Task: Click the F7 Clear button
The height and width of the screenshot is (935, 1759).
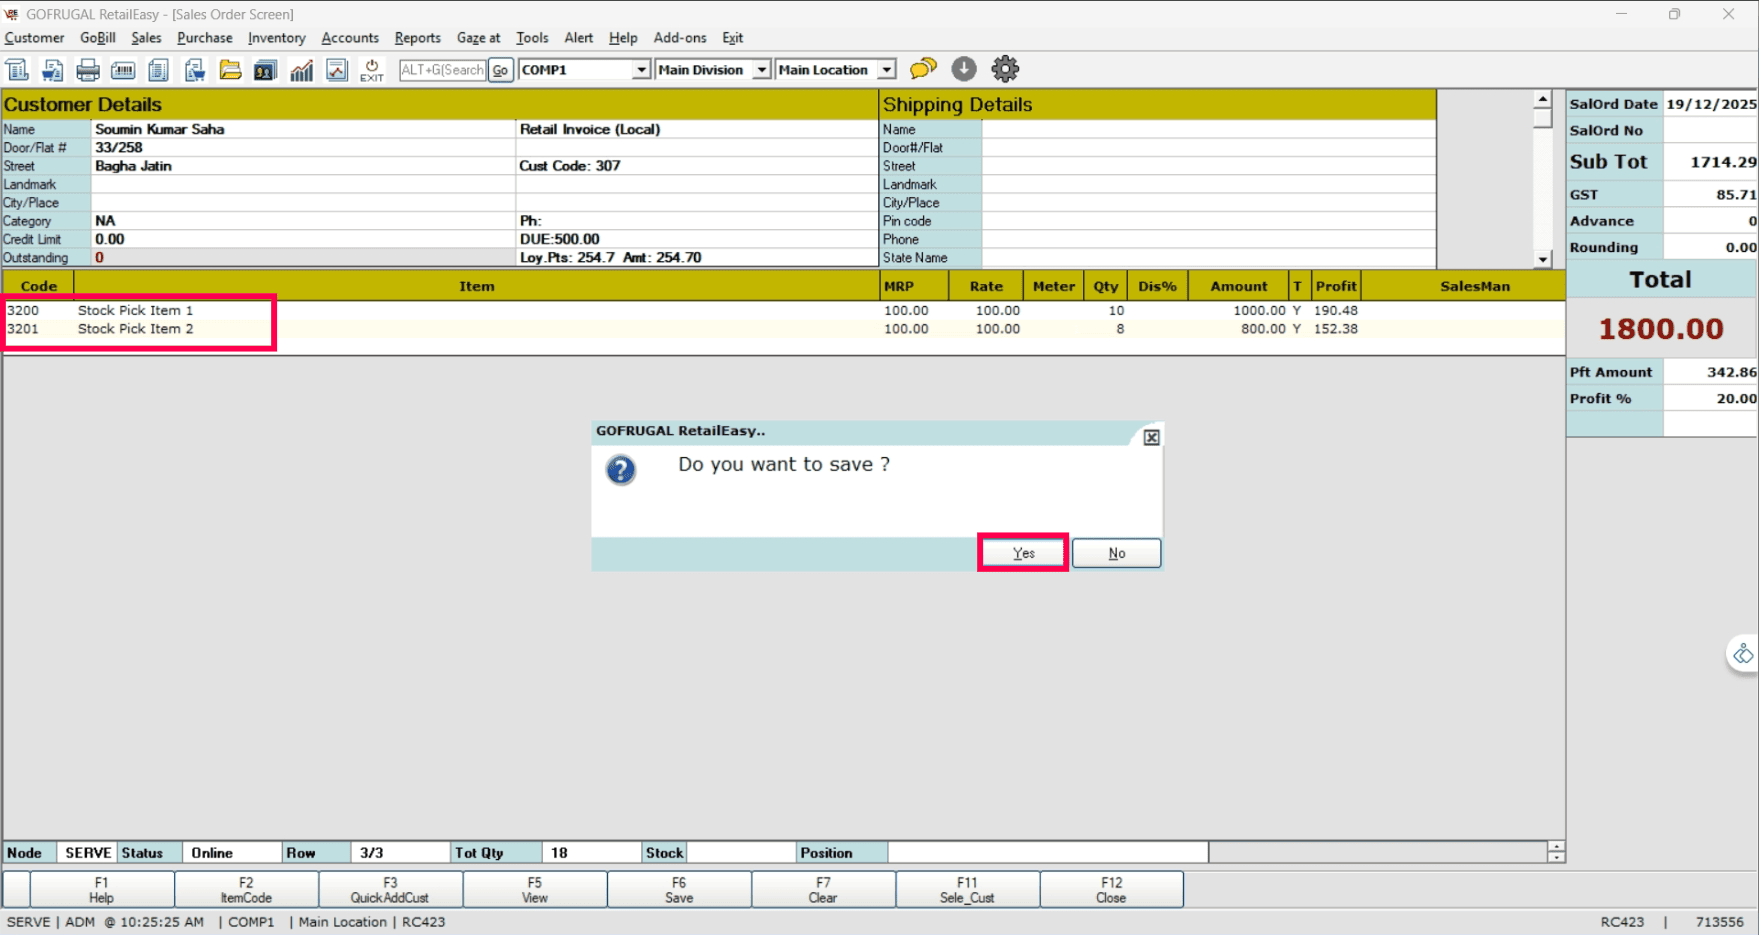Action: 823,890
